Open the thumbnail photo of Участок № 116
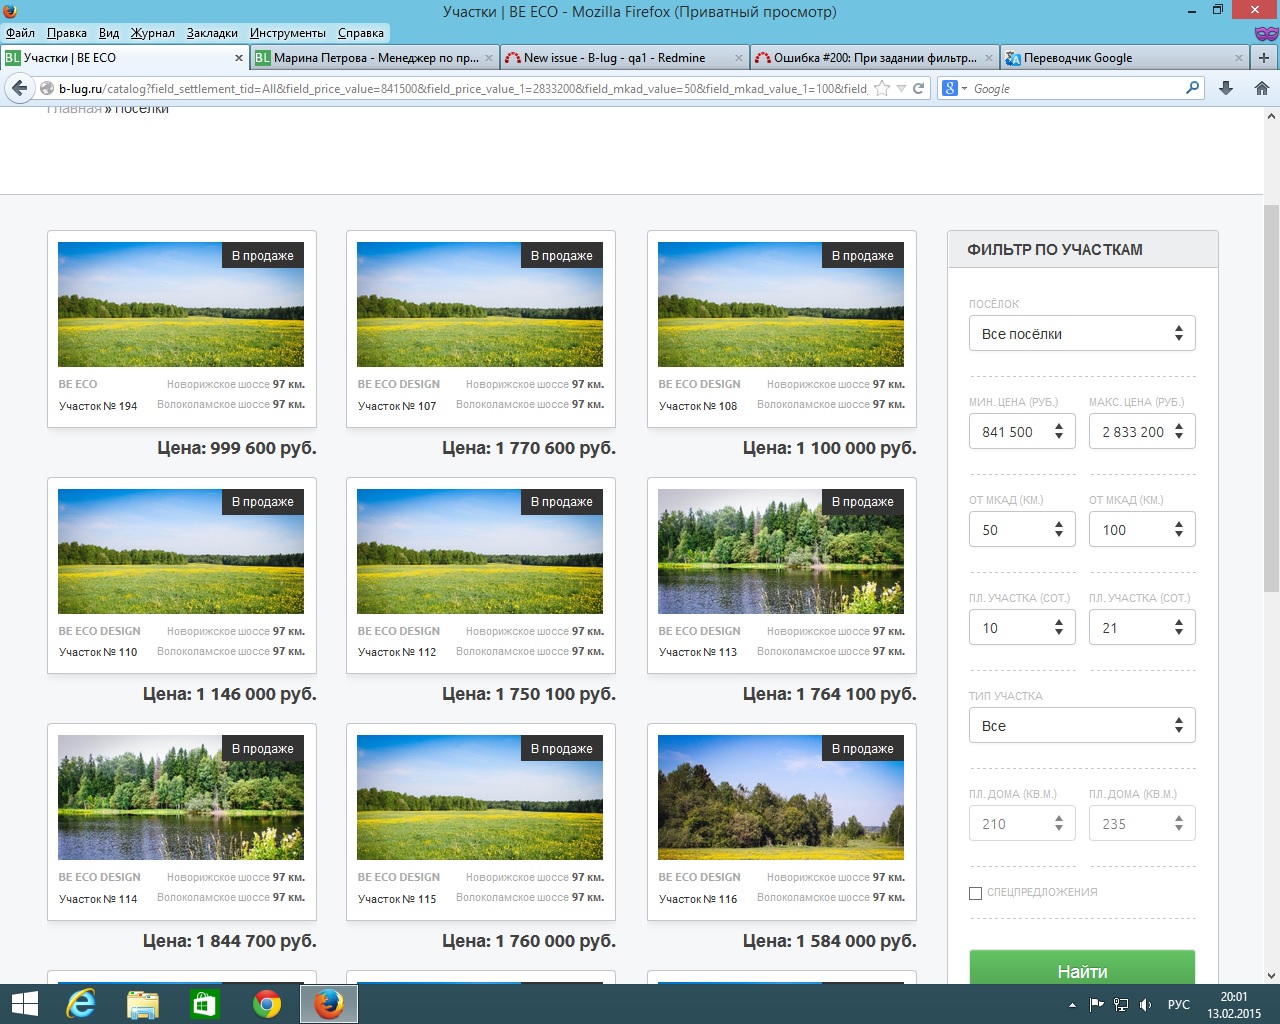Screen dimensions: 1280x1024 [x=781, y=798]
